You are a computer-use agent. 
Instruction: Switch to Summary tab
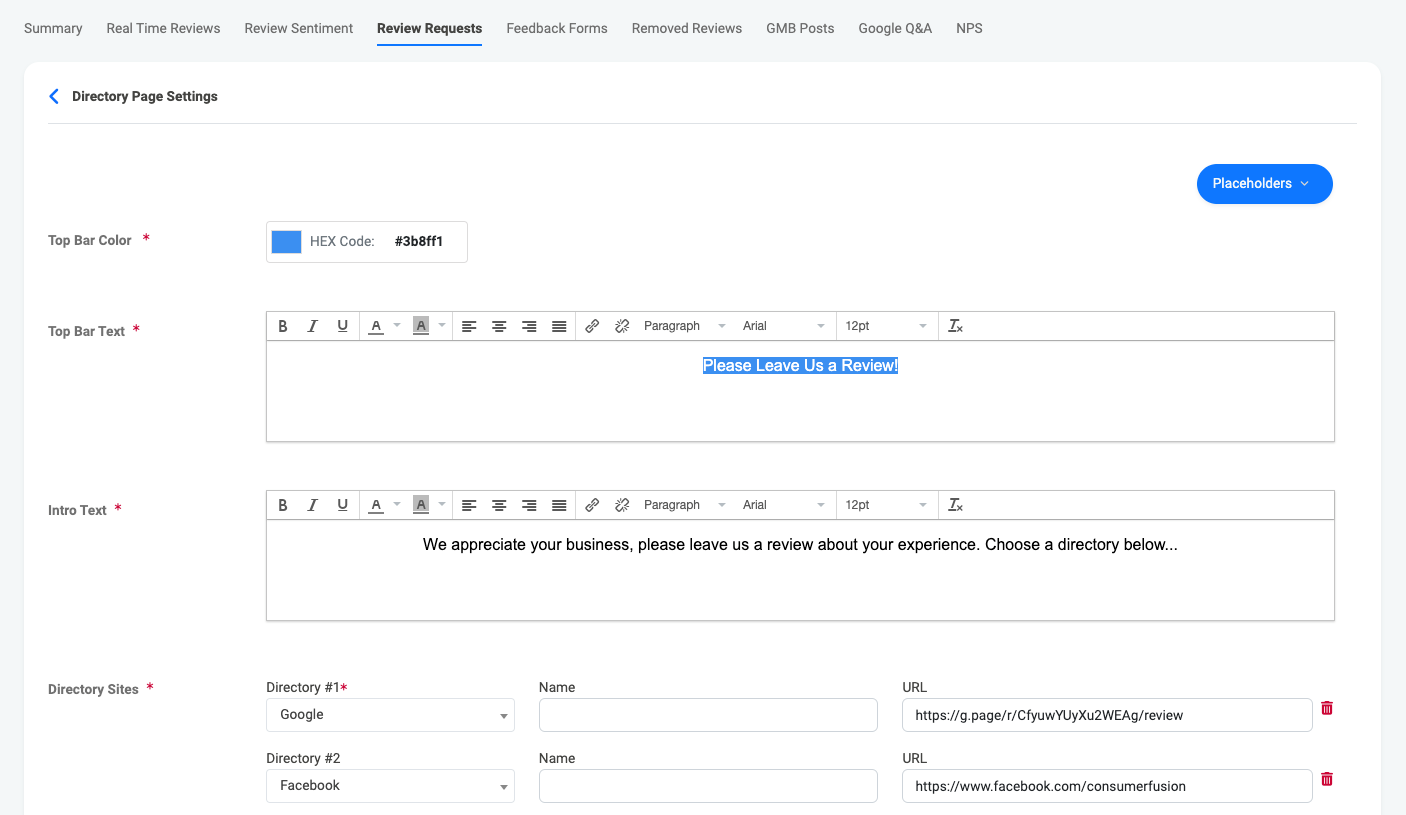53,28
